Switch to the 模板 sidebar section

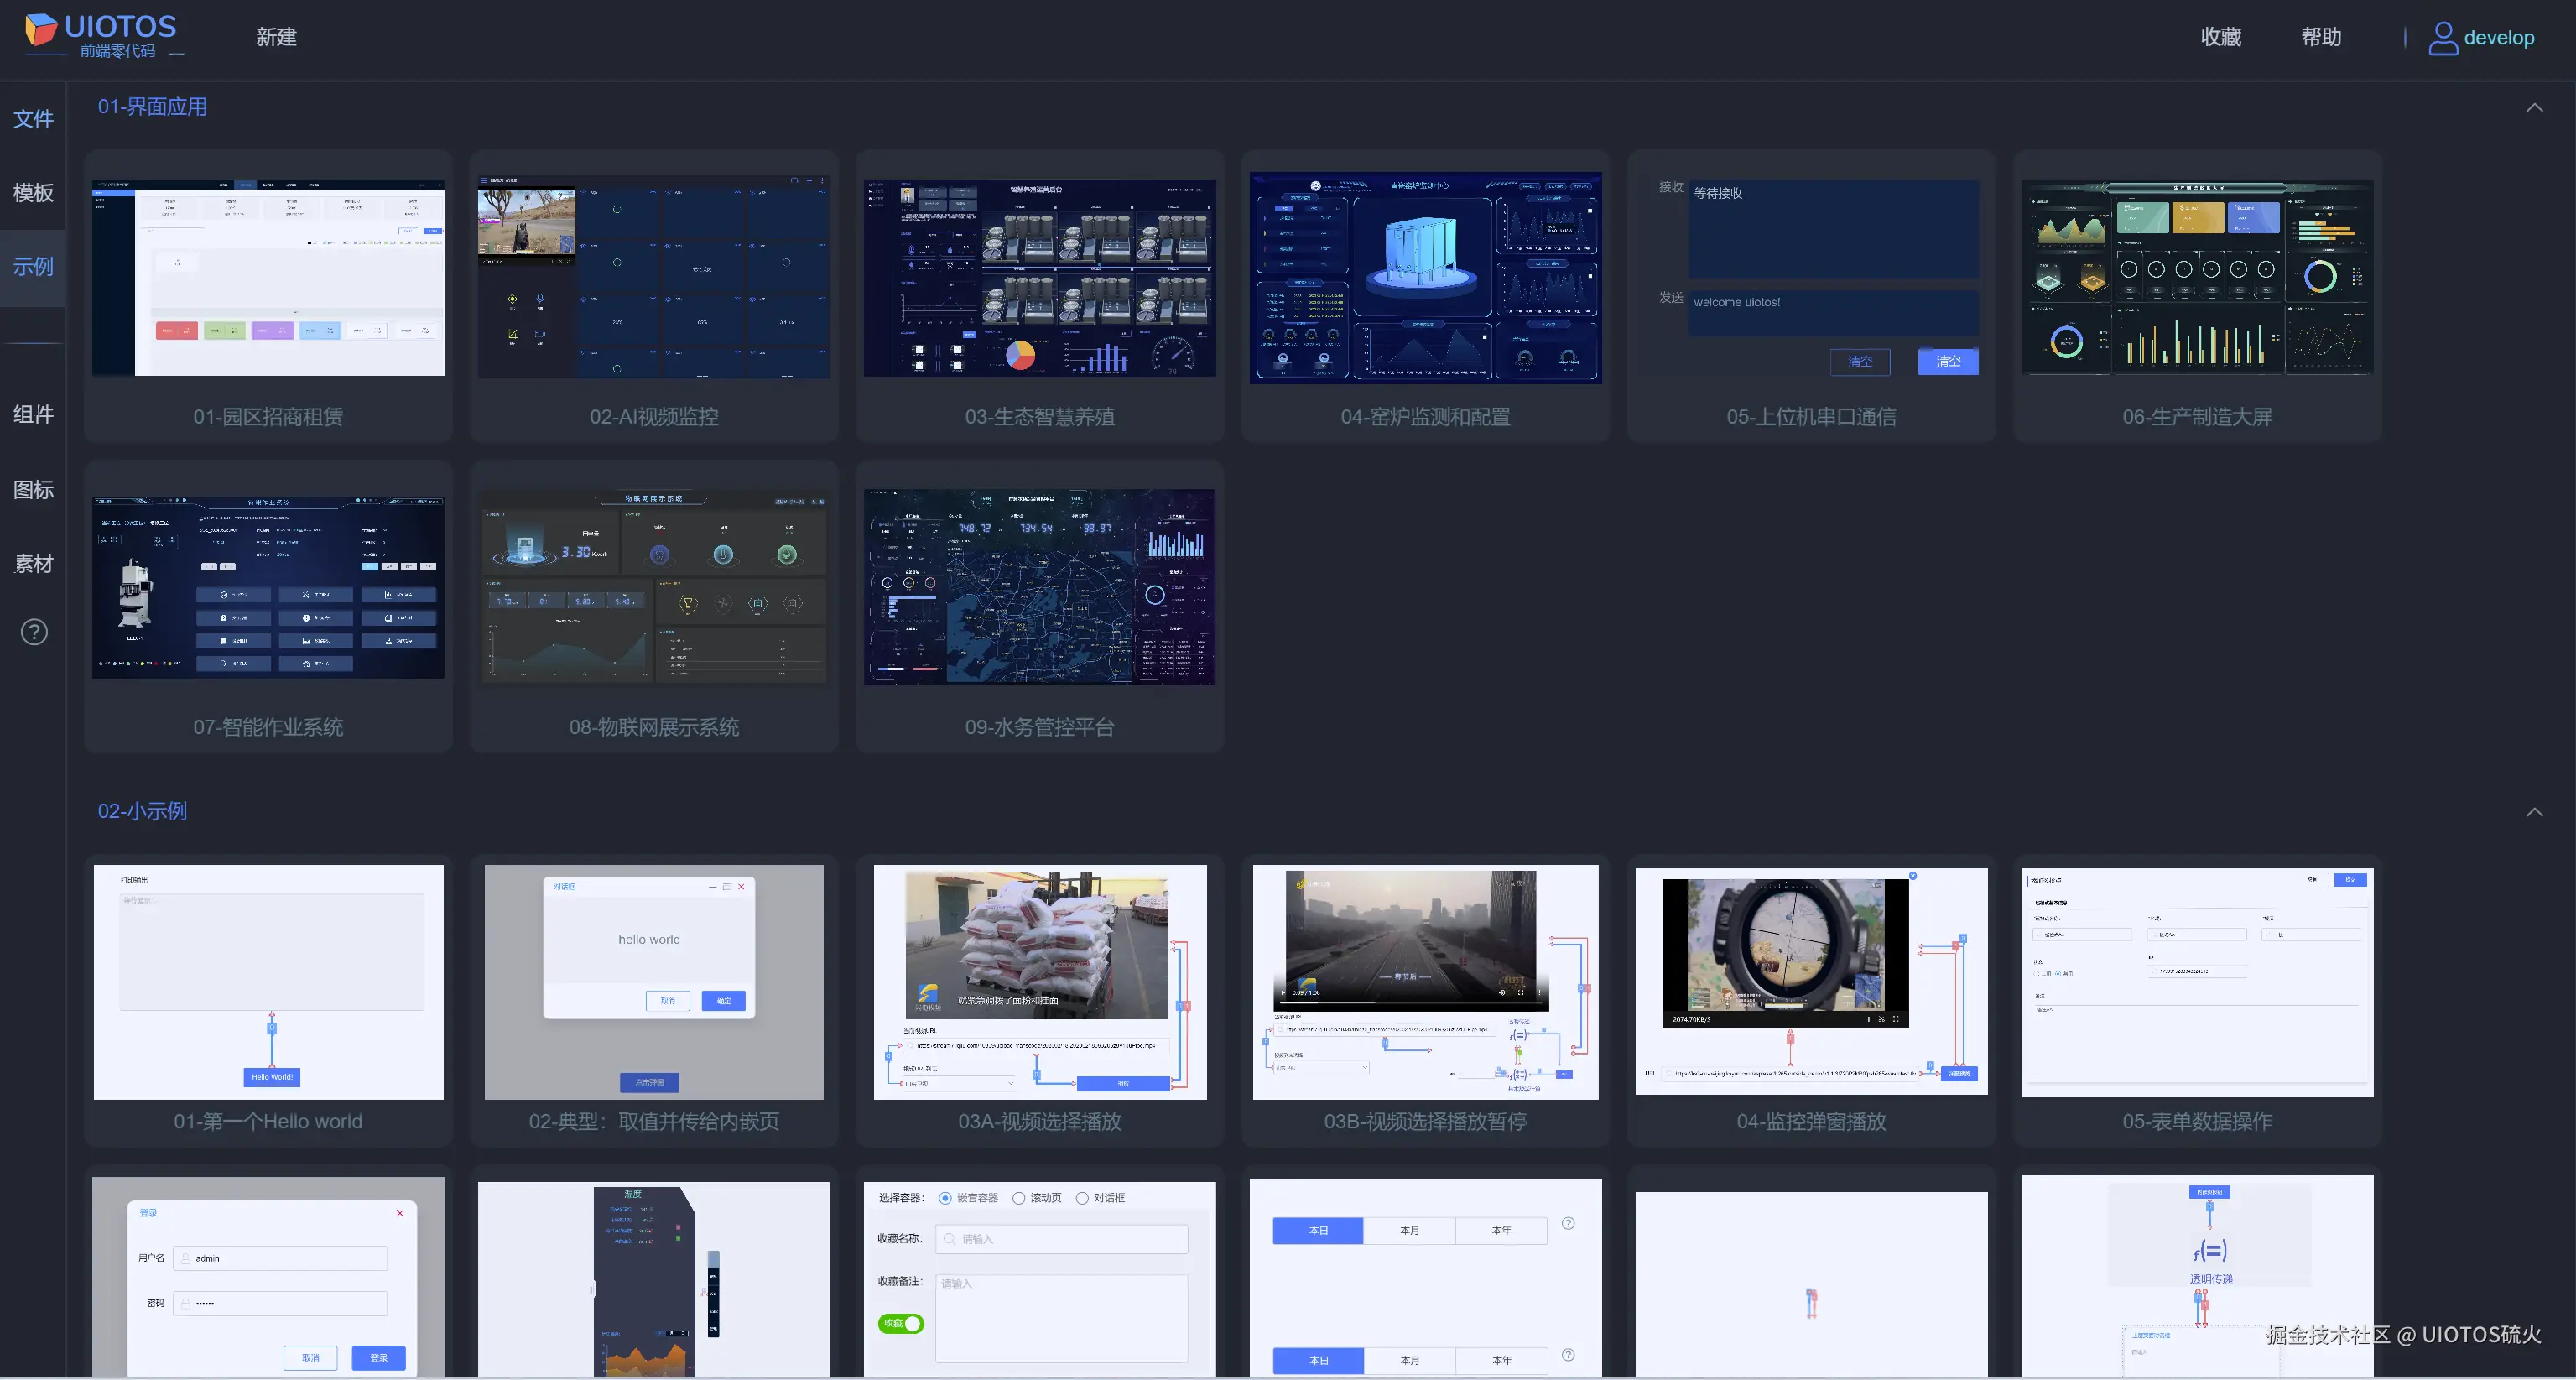coord(33,192)
